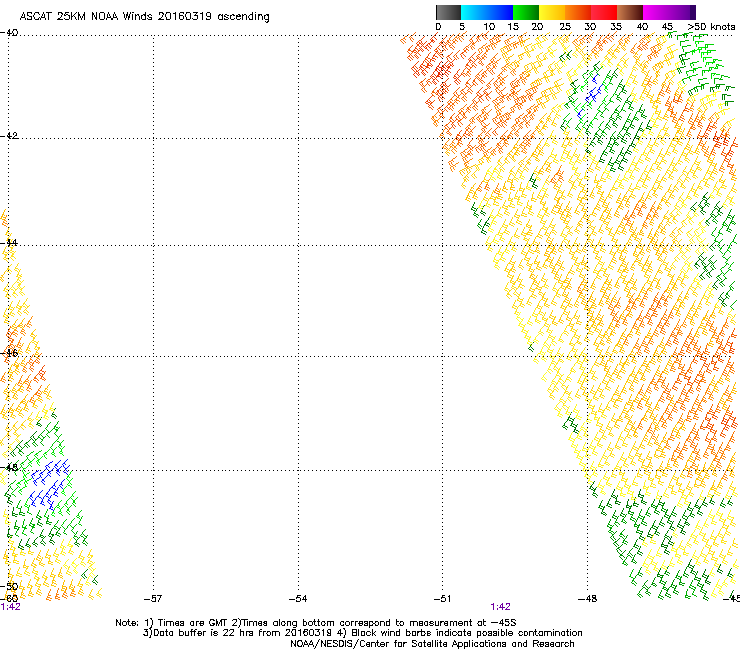Screen dimensions: 740x650
Task: Click the -44 latitude axis label
Action: coord(9,243)
